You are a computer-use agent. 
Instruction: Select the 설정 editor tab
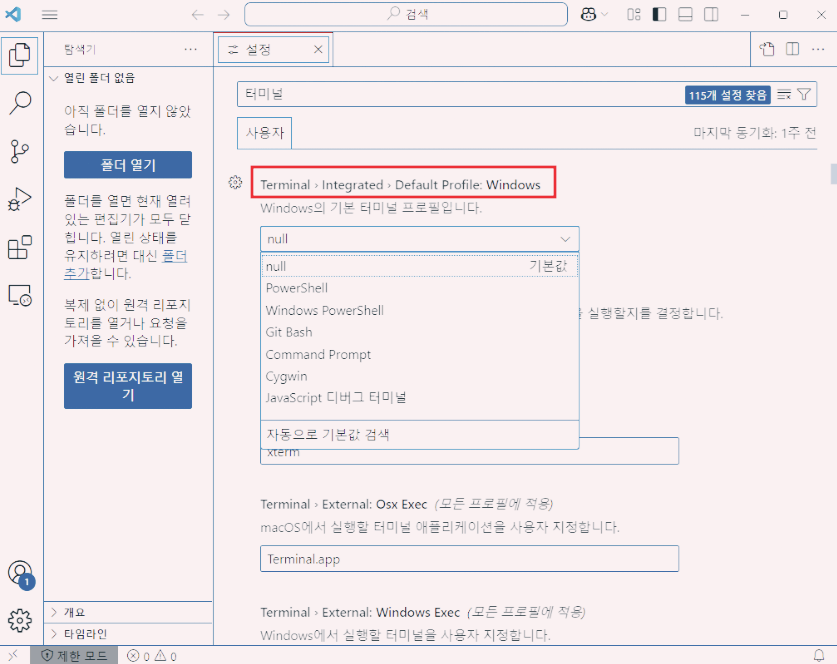pyautogui.click(x=273, y=50)
